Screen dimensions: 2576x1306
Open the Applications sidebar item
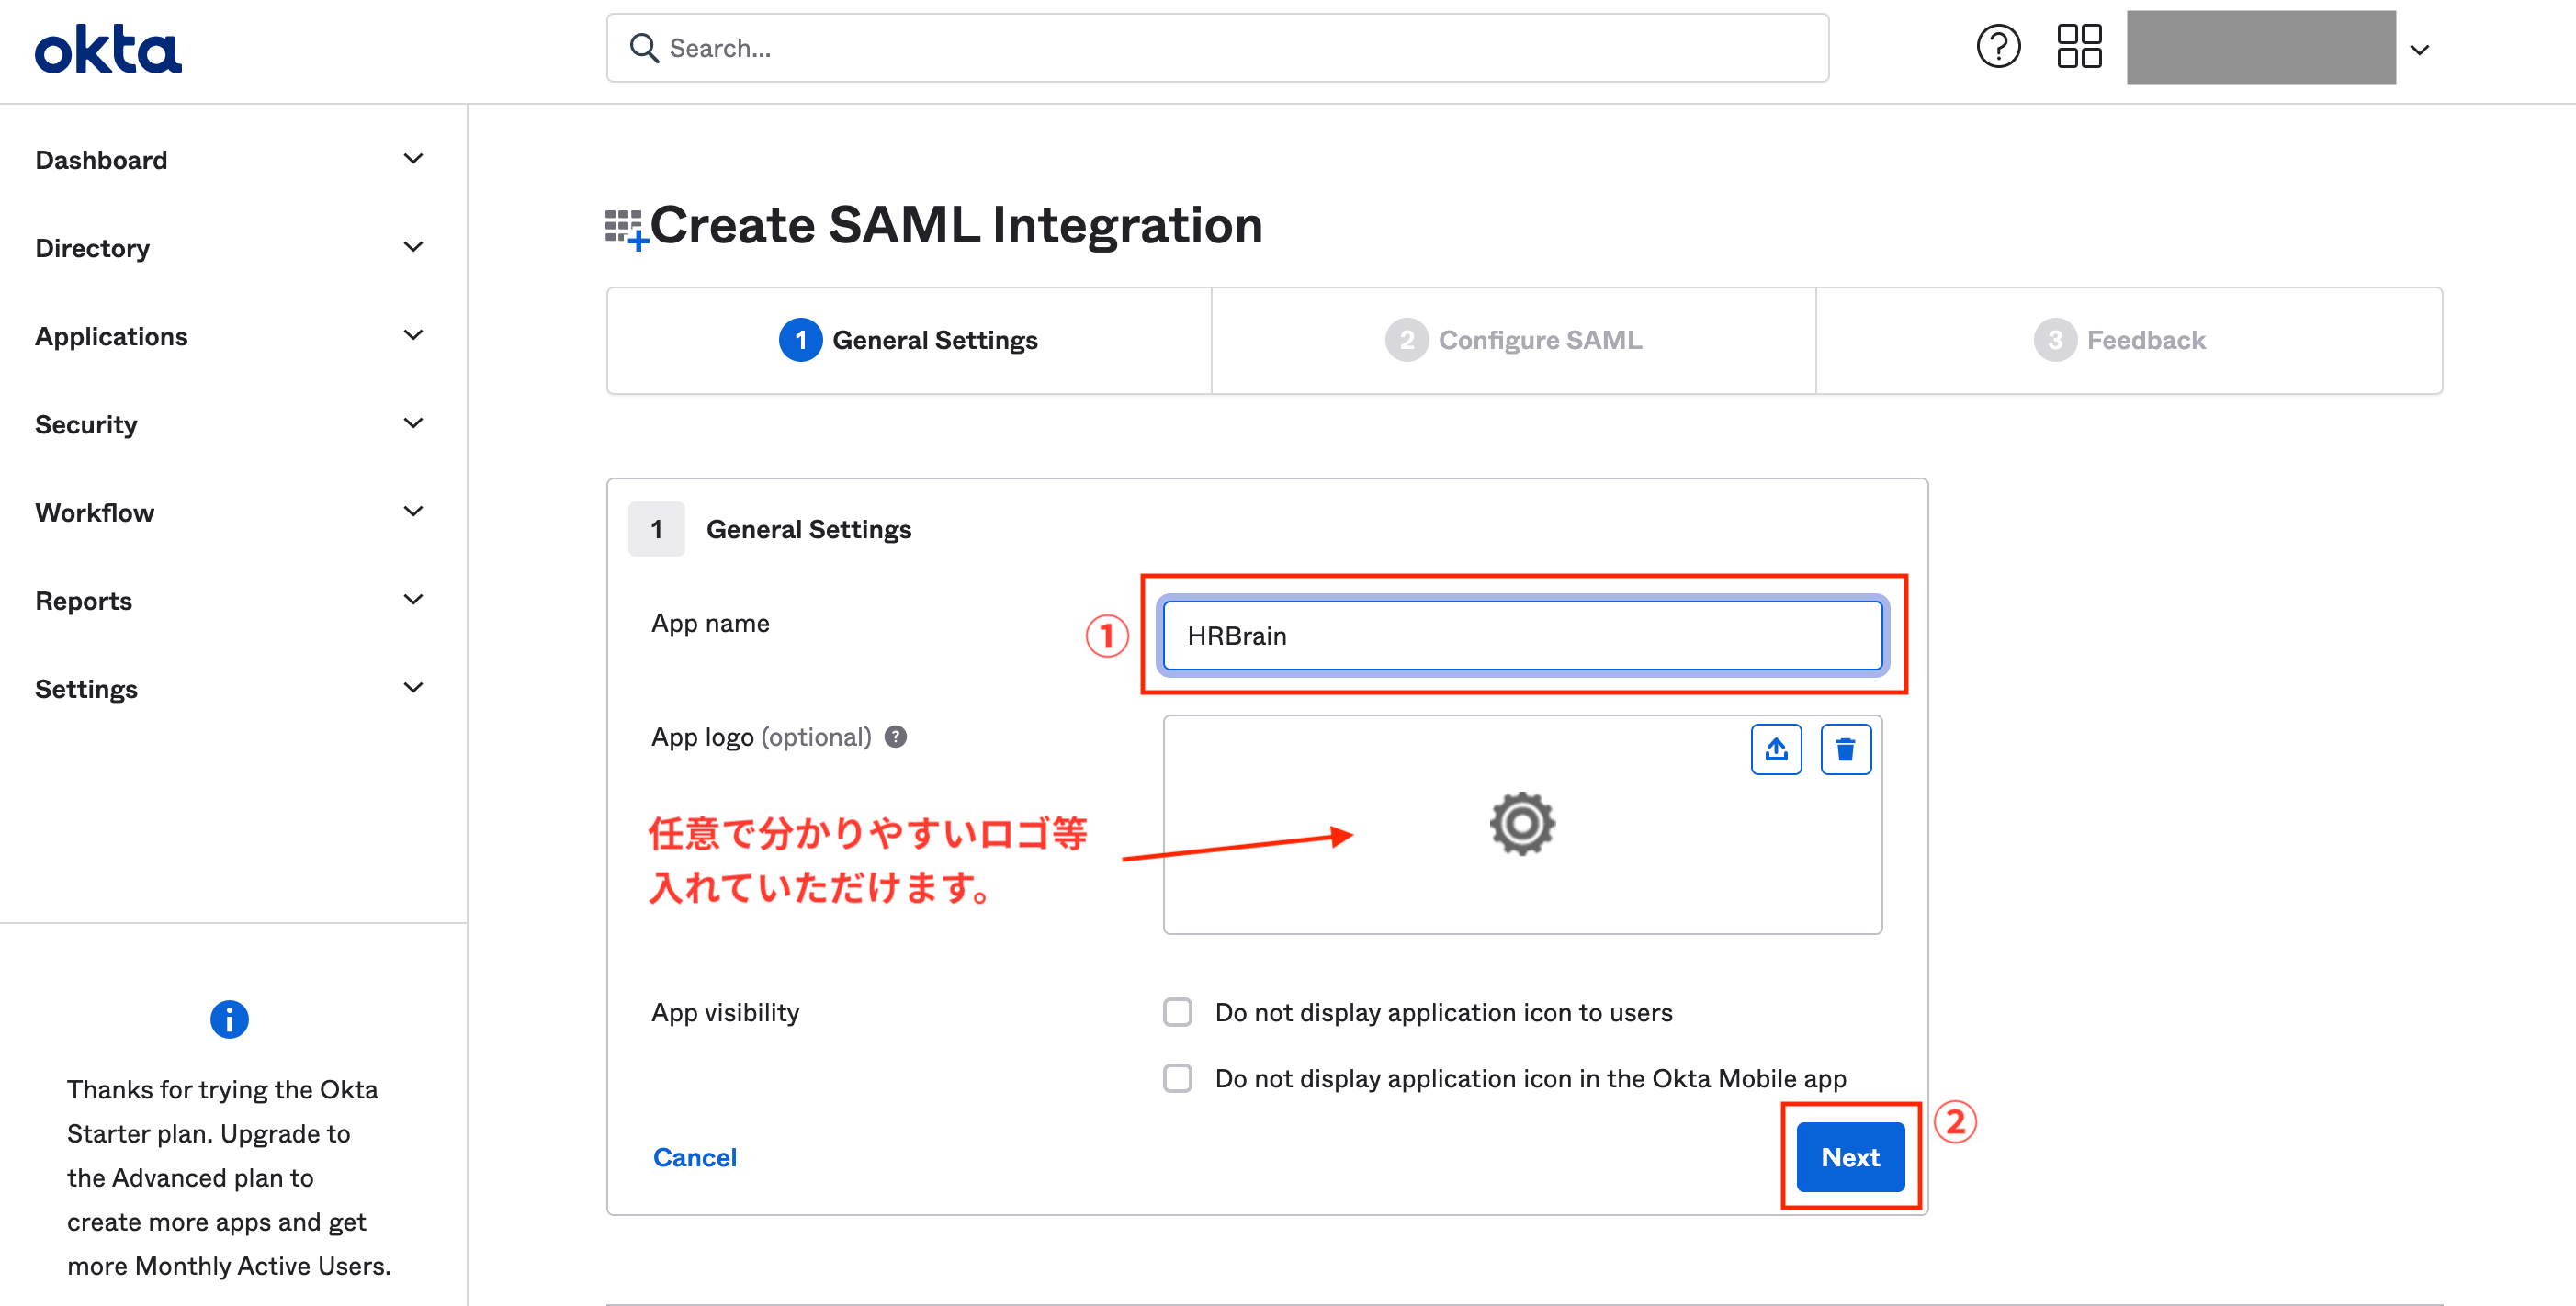pos(230,336)
